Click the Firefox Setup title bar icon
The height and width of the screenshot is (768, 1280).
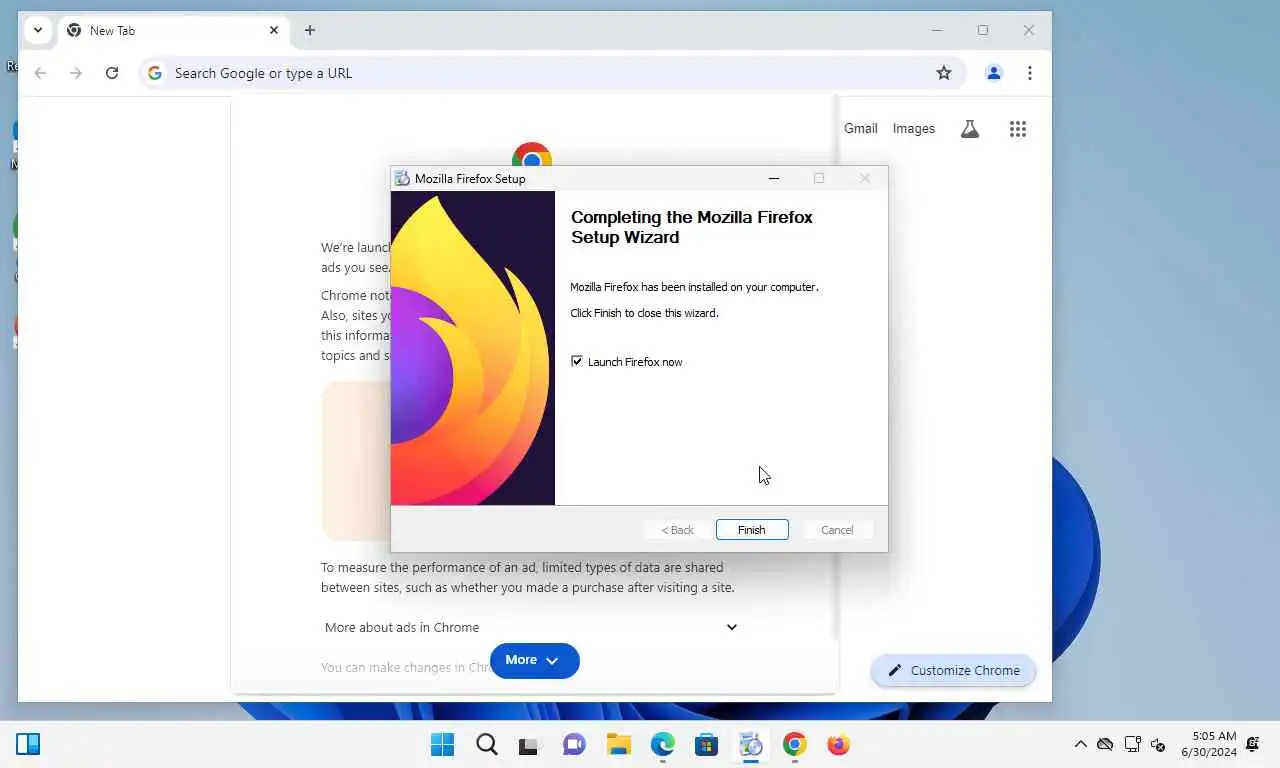(x=402, y=179)
